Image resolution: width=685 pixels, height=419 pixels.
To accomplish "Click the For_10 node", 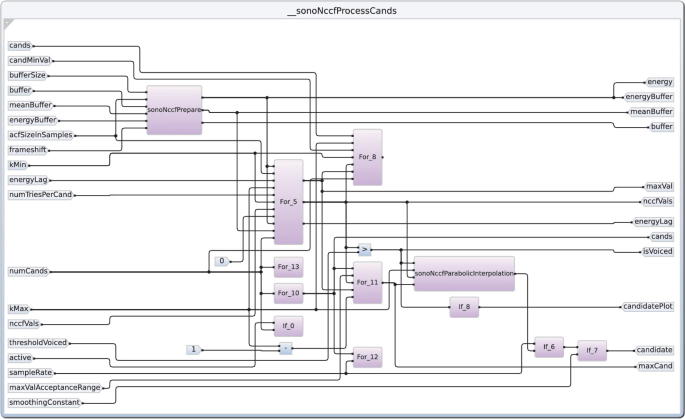I will 288,293.
